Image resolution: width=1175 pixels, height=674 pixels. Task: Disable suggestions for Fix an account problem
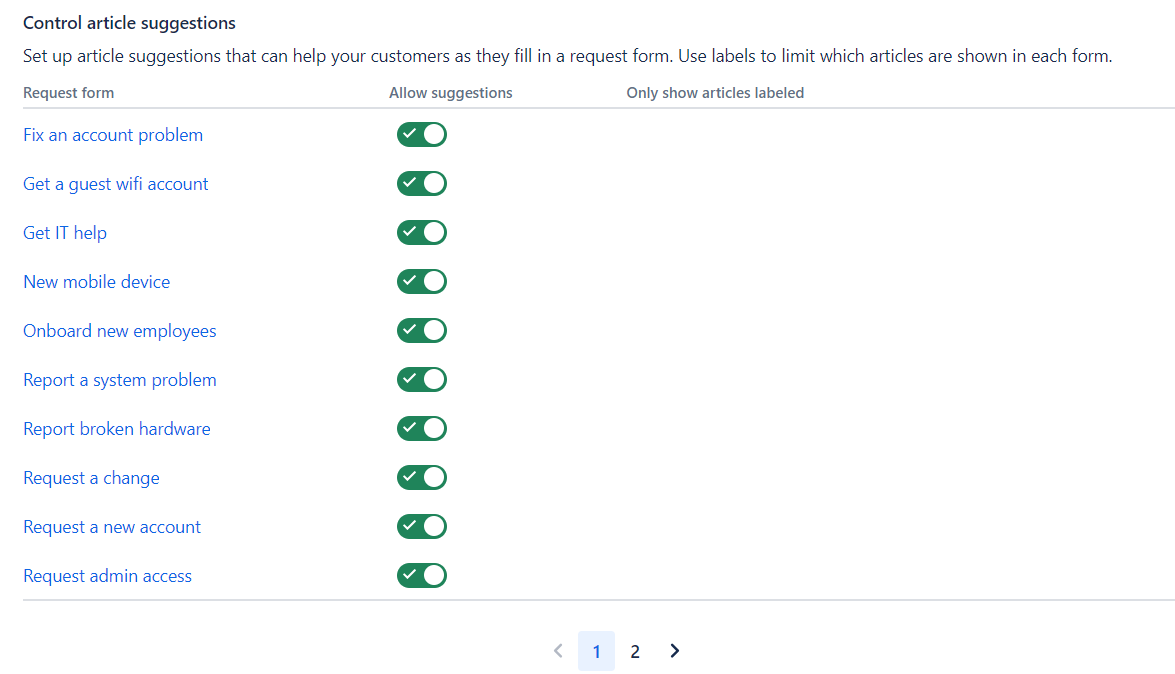tap(421, 135)
